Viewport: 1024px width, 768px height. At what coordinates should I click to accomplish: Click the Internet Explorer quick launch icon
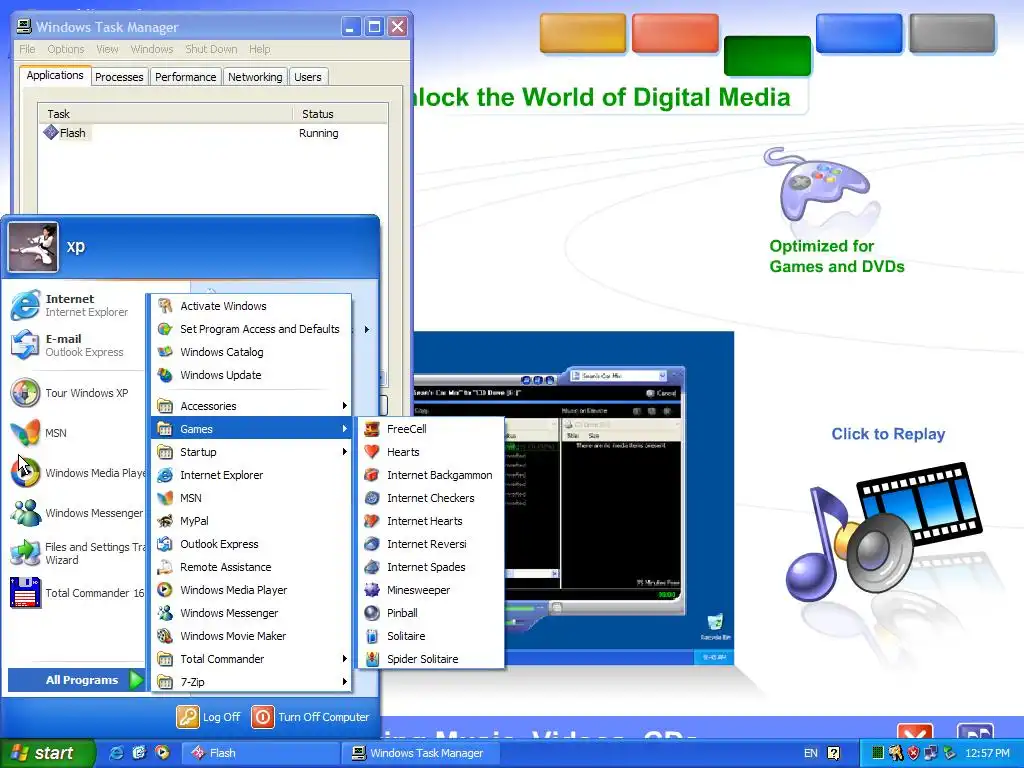tap(116, 753)
